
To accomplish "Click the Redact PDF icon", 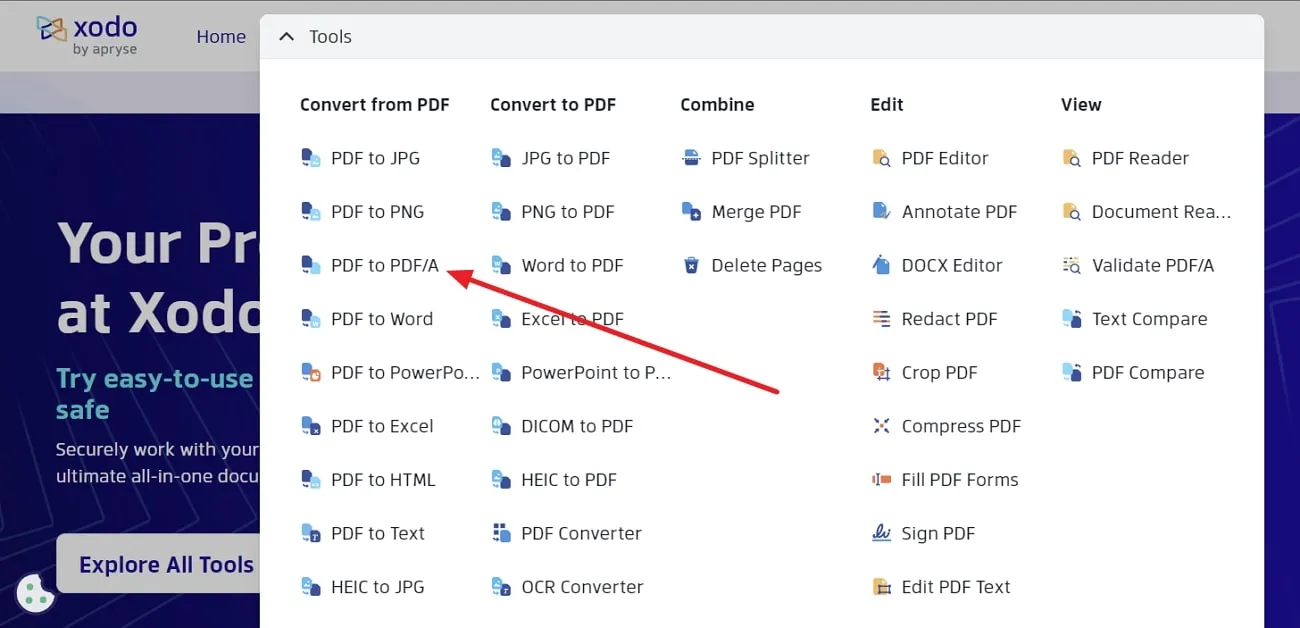I will tap(881, 319).
